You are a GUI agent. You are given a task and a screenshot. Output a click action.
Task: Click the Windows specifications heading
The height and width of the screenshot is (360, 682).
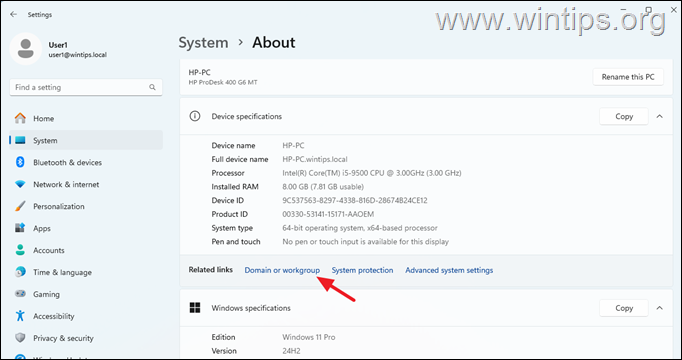point(251,308)
